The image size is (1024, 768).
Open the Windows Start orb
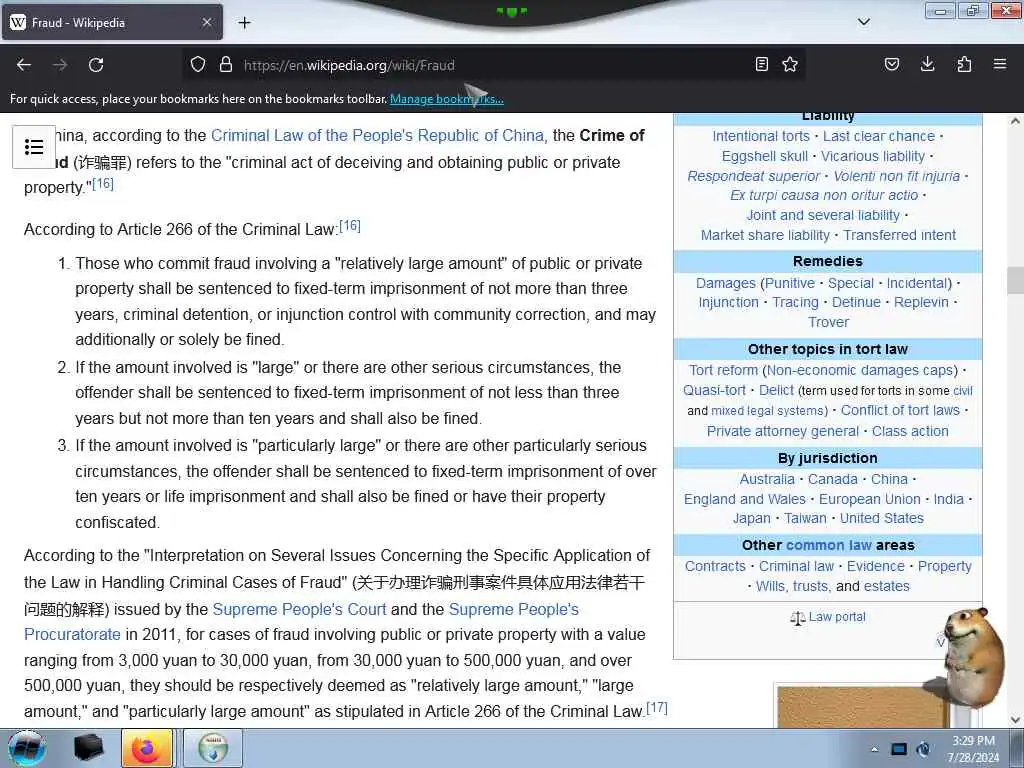click(27, 748)
